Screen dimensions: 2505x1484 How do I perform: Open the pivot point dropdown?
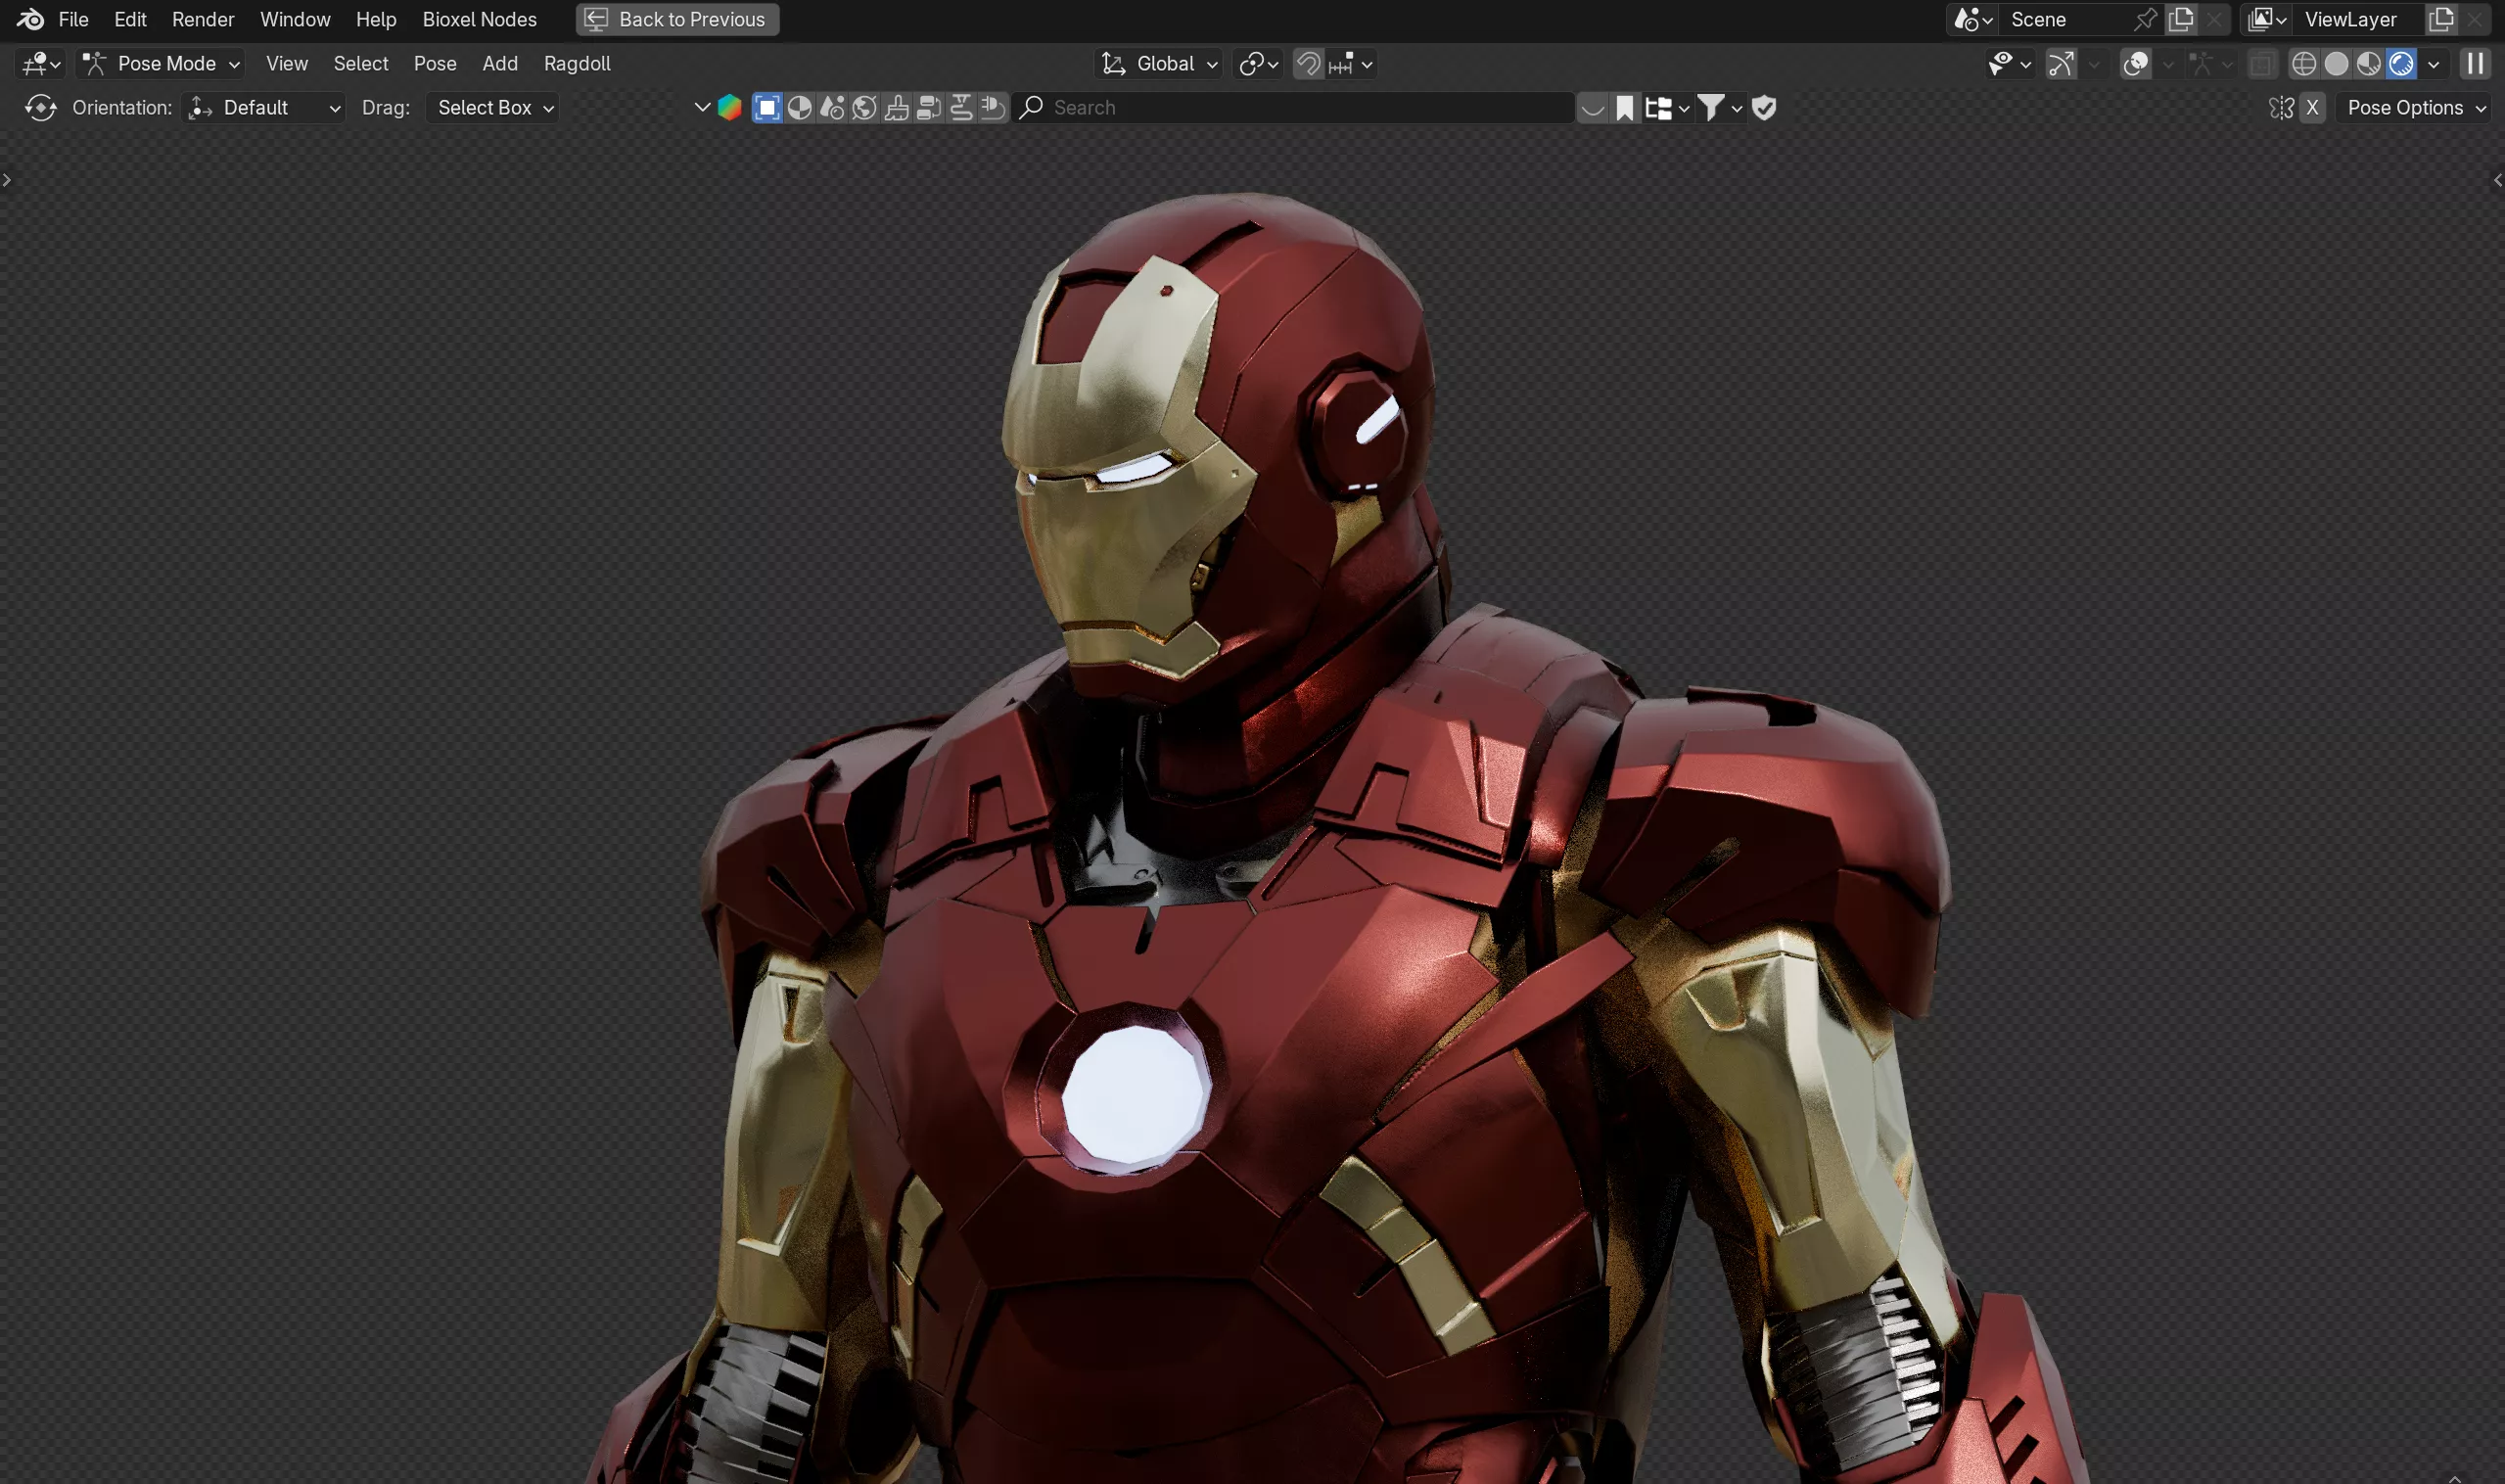pyautogui.click(x=1258, y=64)
